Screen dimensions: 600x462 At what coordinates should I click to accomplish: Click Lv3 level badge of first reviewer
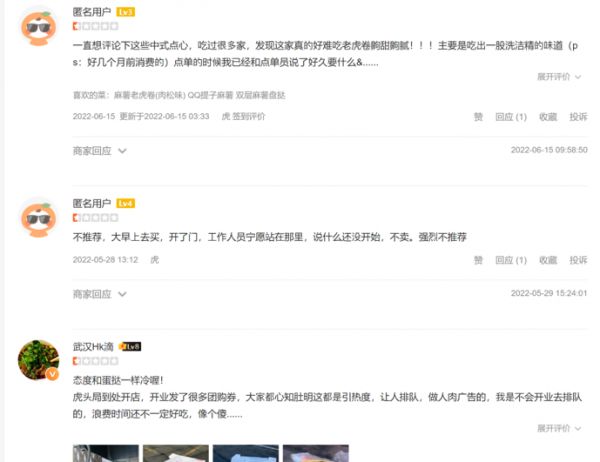coord(126,12)
